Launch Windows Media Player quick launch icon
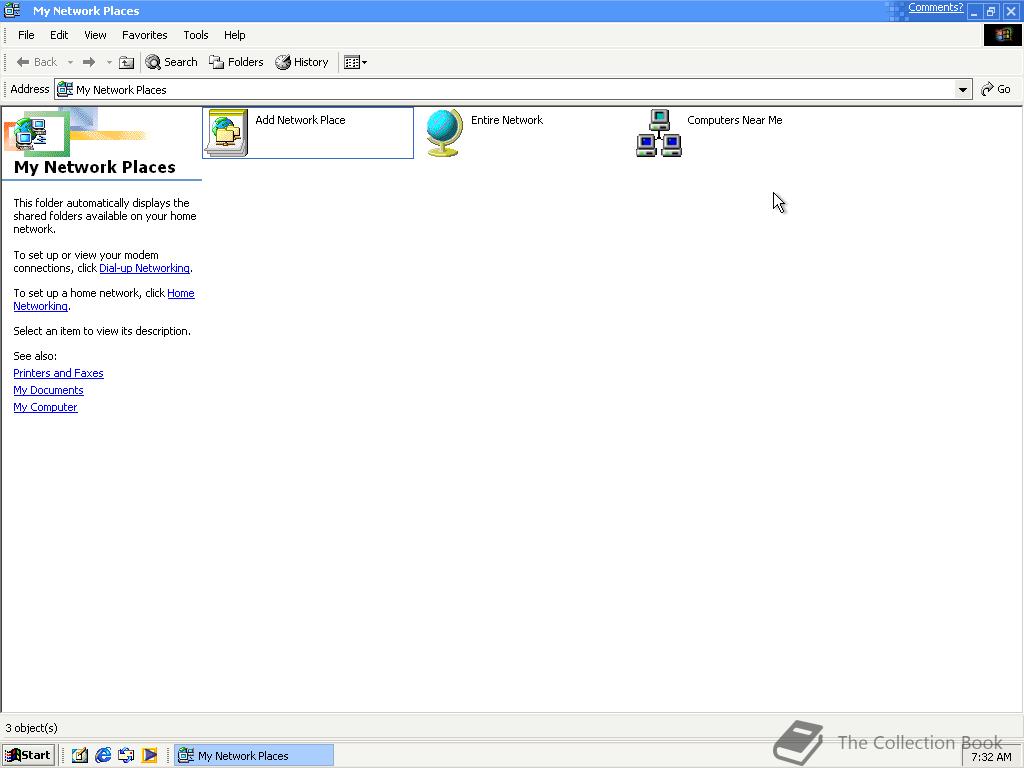 150,755
